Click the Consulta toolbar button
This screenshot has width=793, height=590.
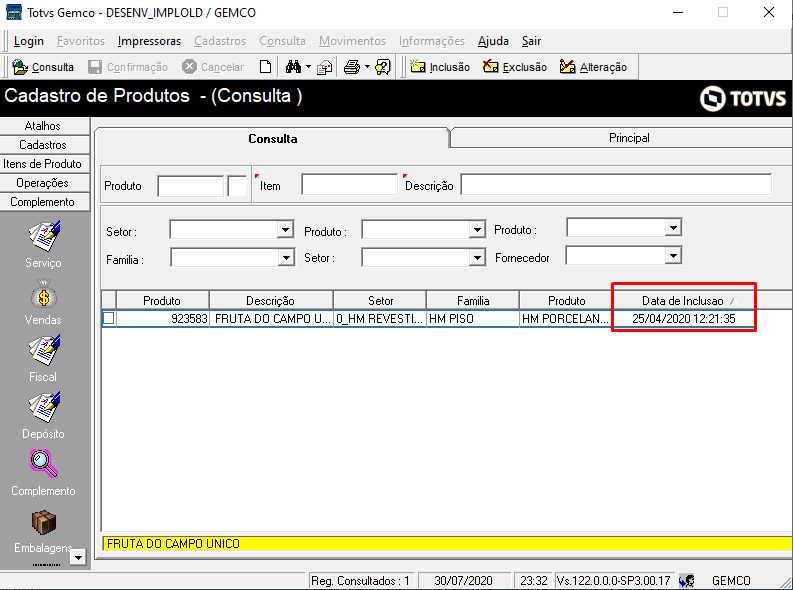(43, 67)
